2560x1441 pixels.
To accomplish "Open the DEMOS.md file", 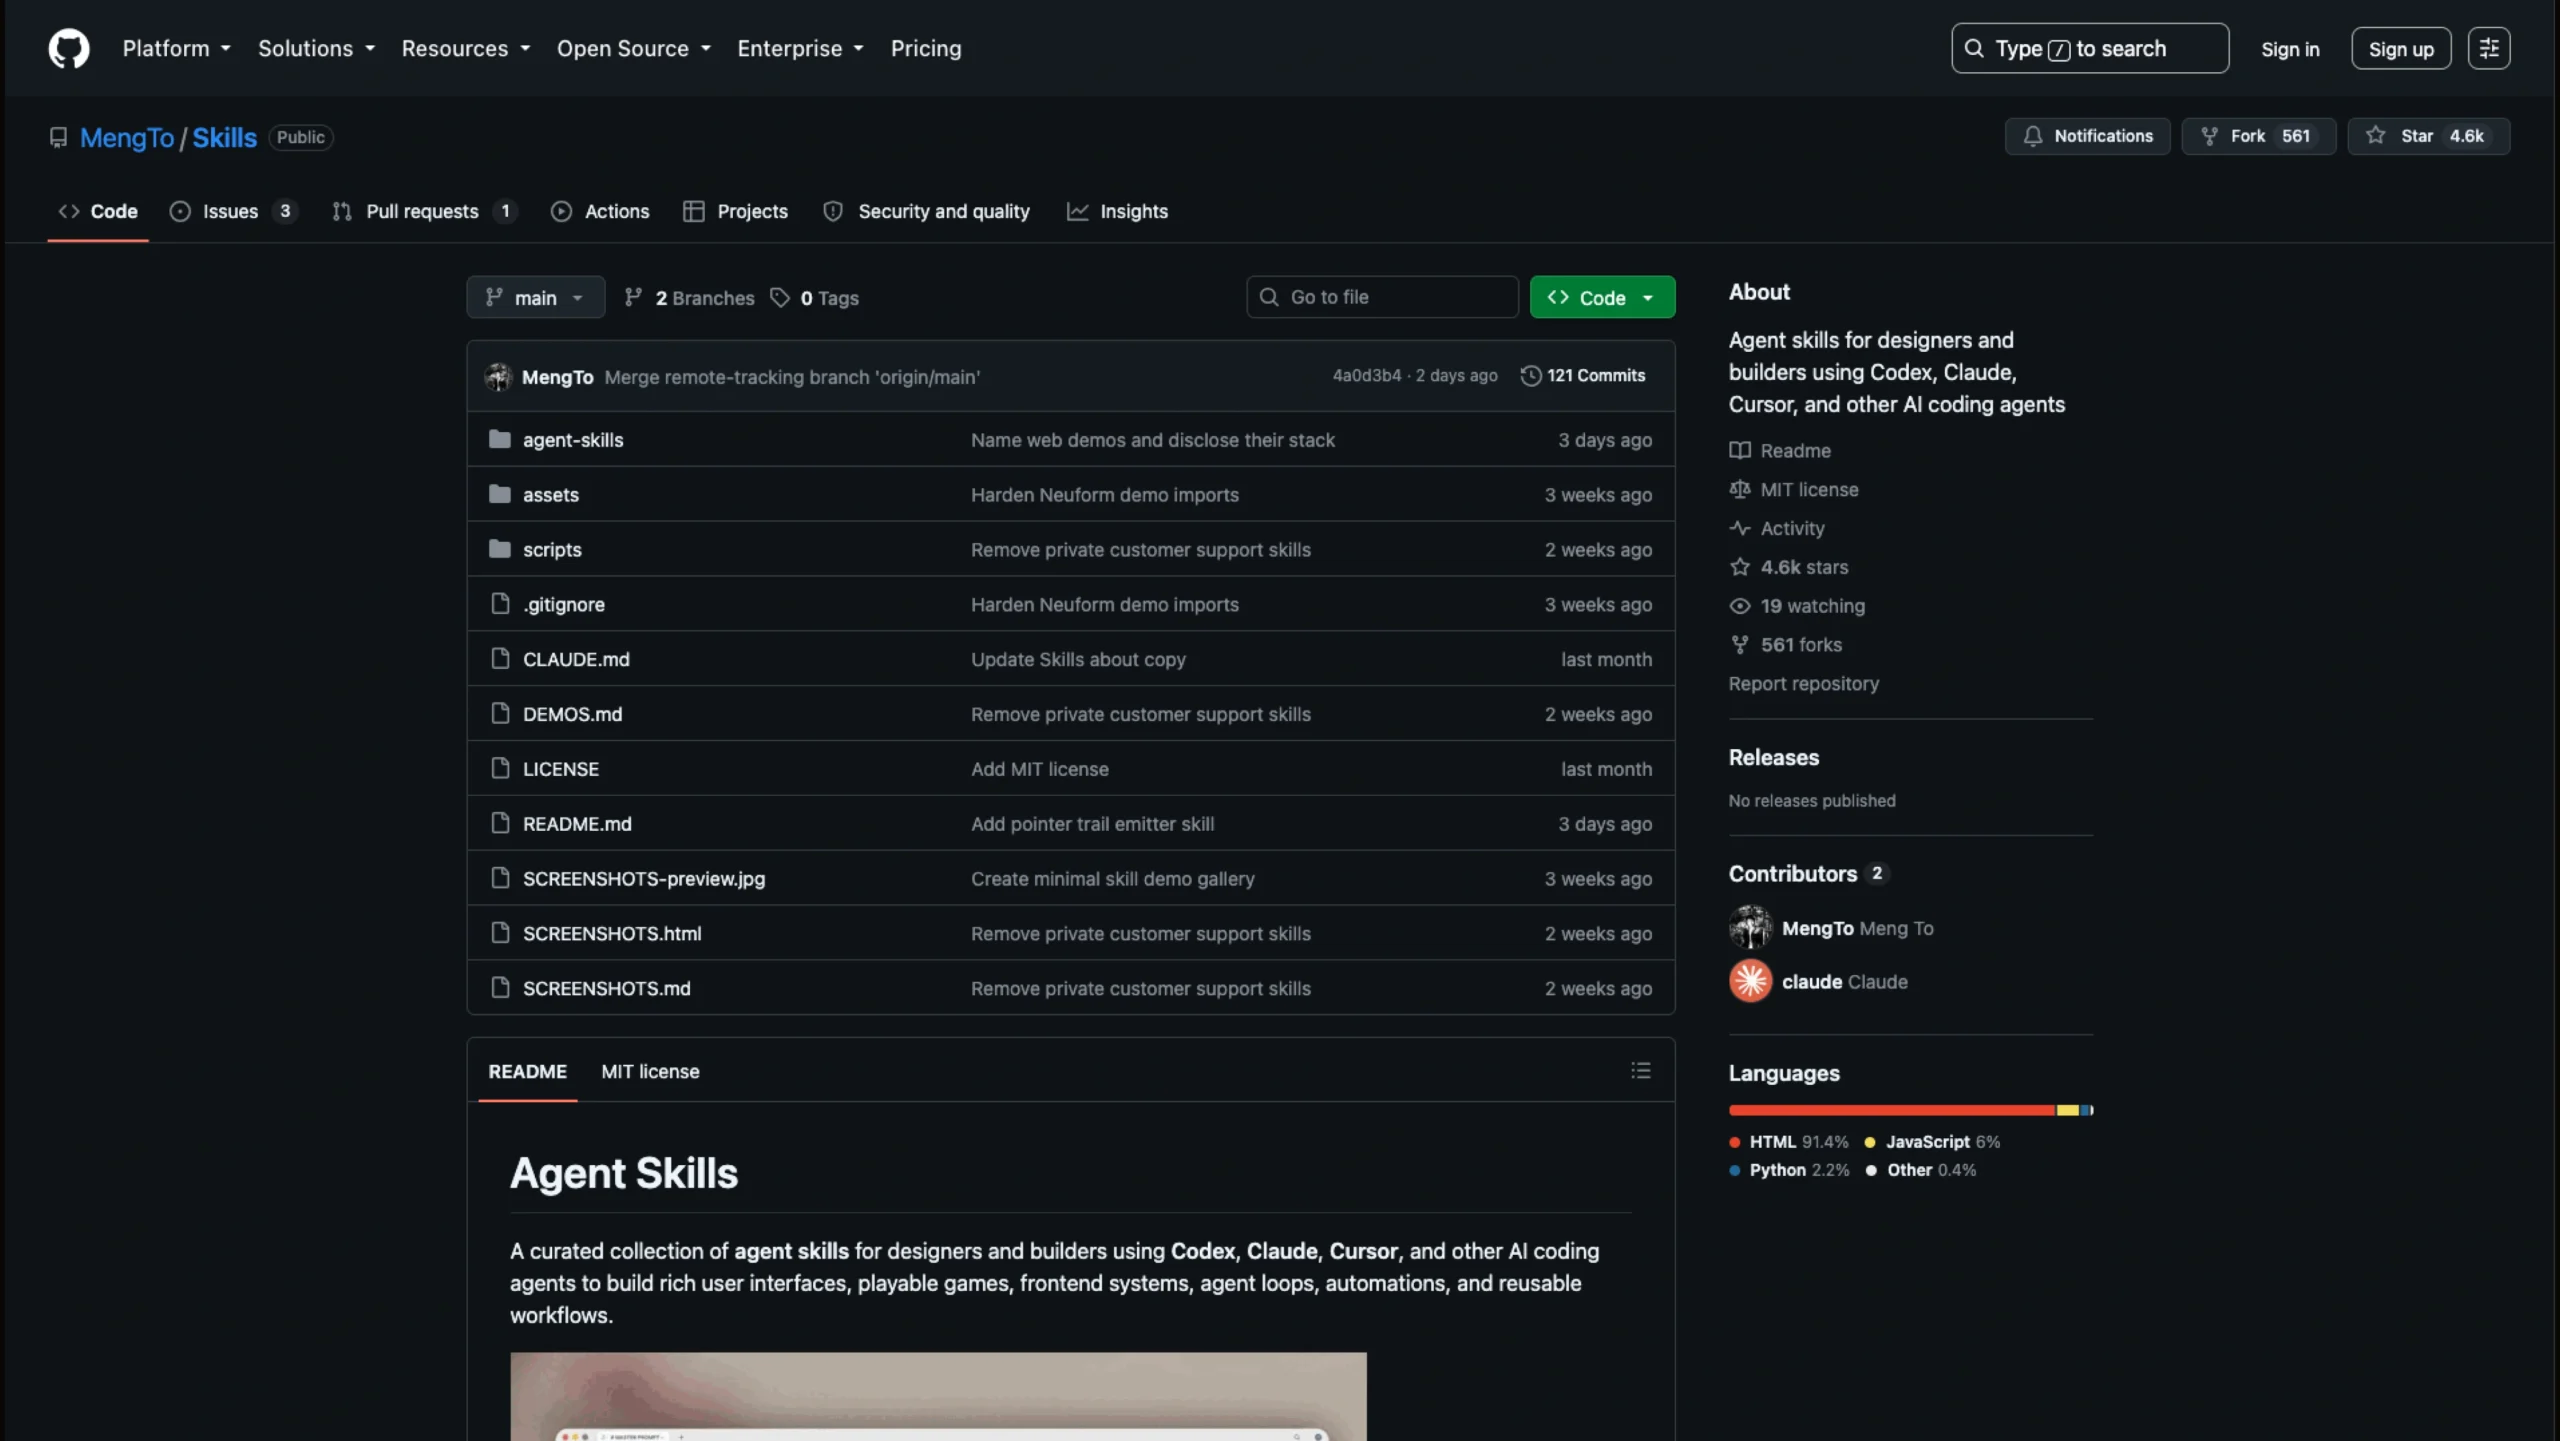I will pos(572,714).
